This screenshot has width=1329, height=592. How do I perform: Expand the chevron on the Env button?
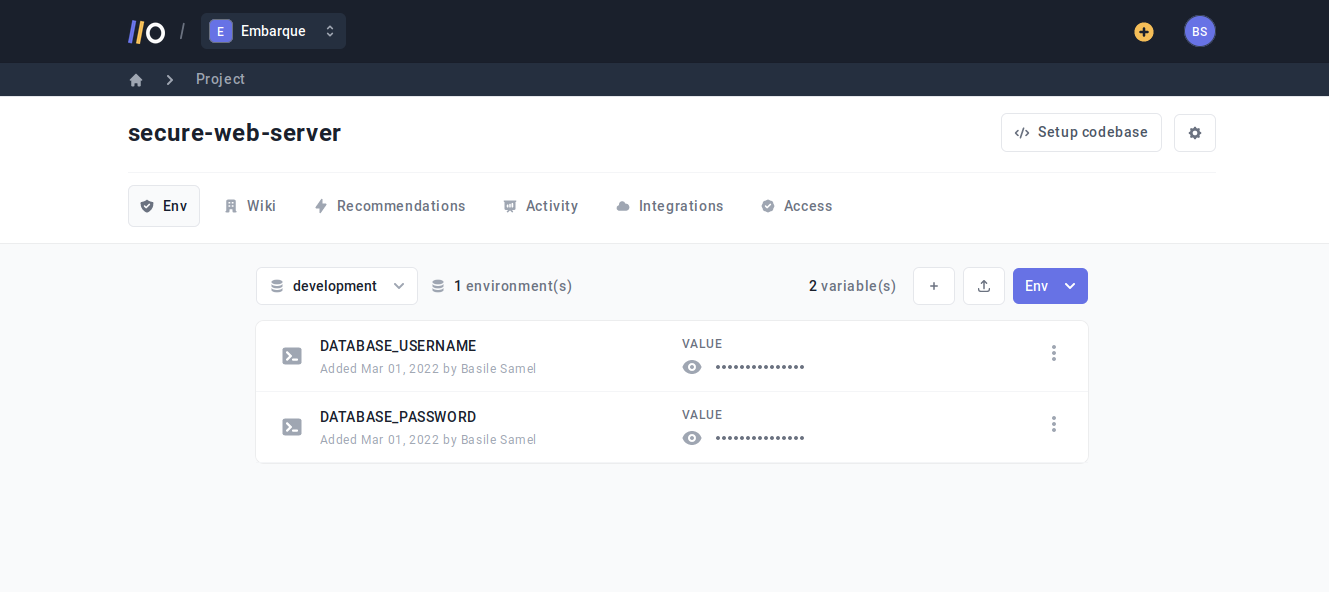pyautogui.click(x=1070, y=286)
